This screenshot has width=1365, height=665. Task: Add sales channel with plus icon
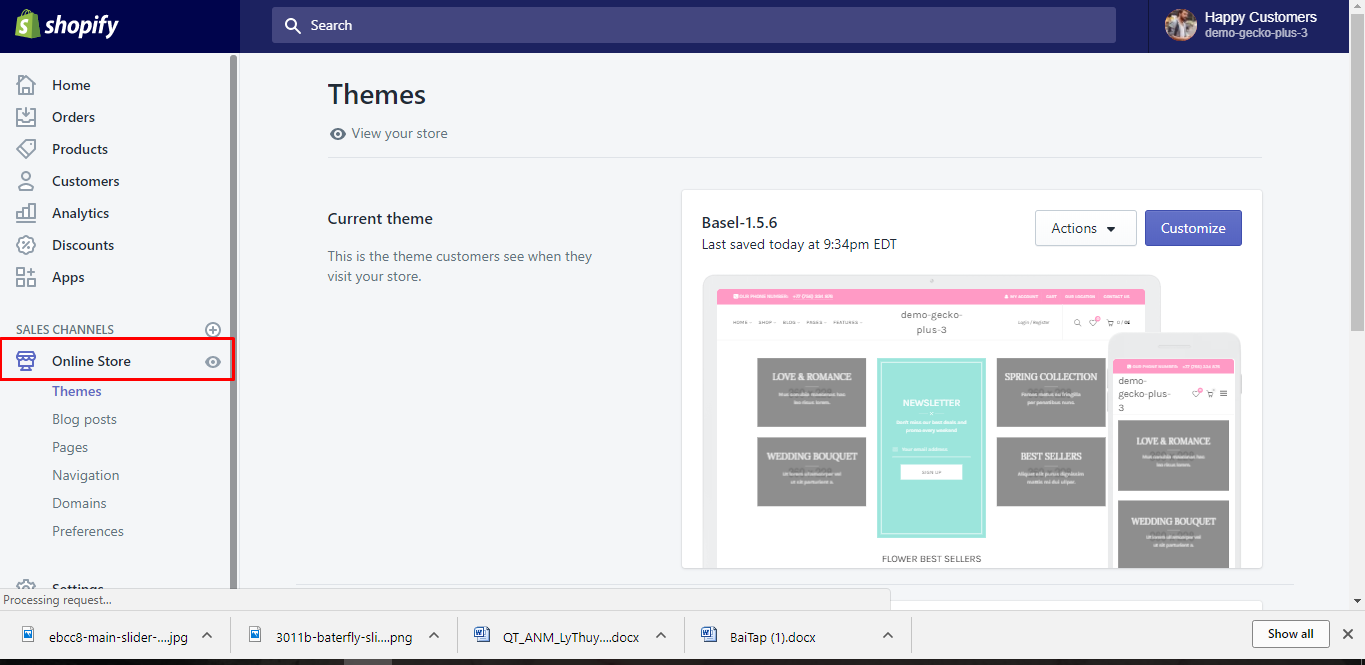click(x=212, y=329)
